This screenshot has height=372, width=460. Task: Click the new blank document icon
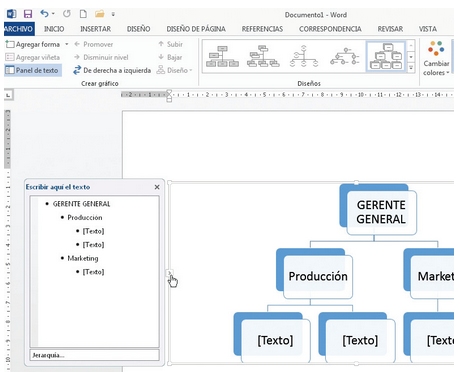83,14
